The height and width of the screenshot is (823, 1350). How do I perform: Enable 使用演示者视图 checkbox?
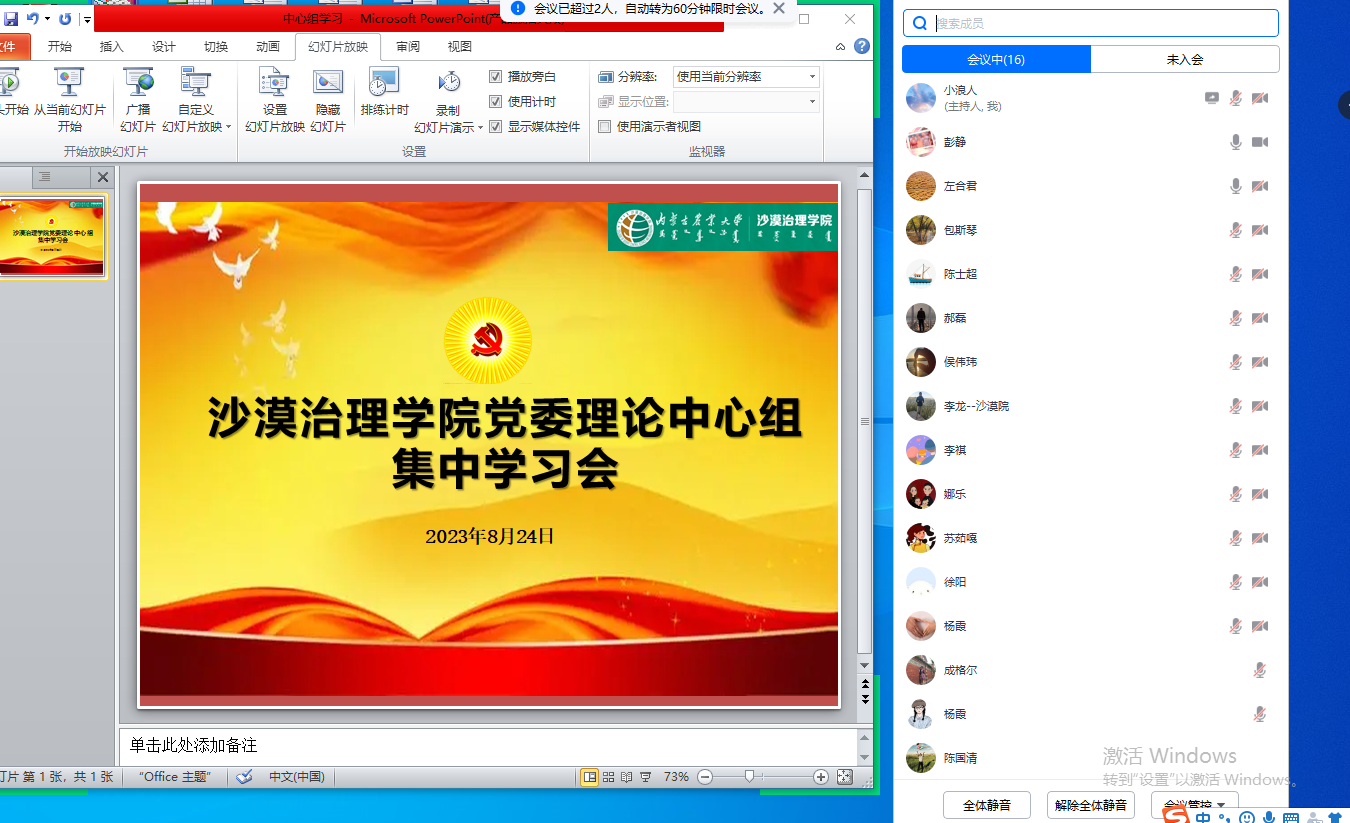[x=604, y=126]
